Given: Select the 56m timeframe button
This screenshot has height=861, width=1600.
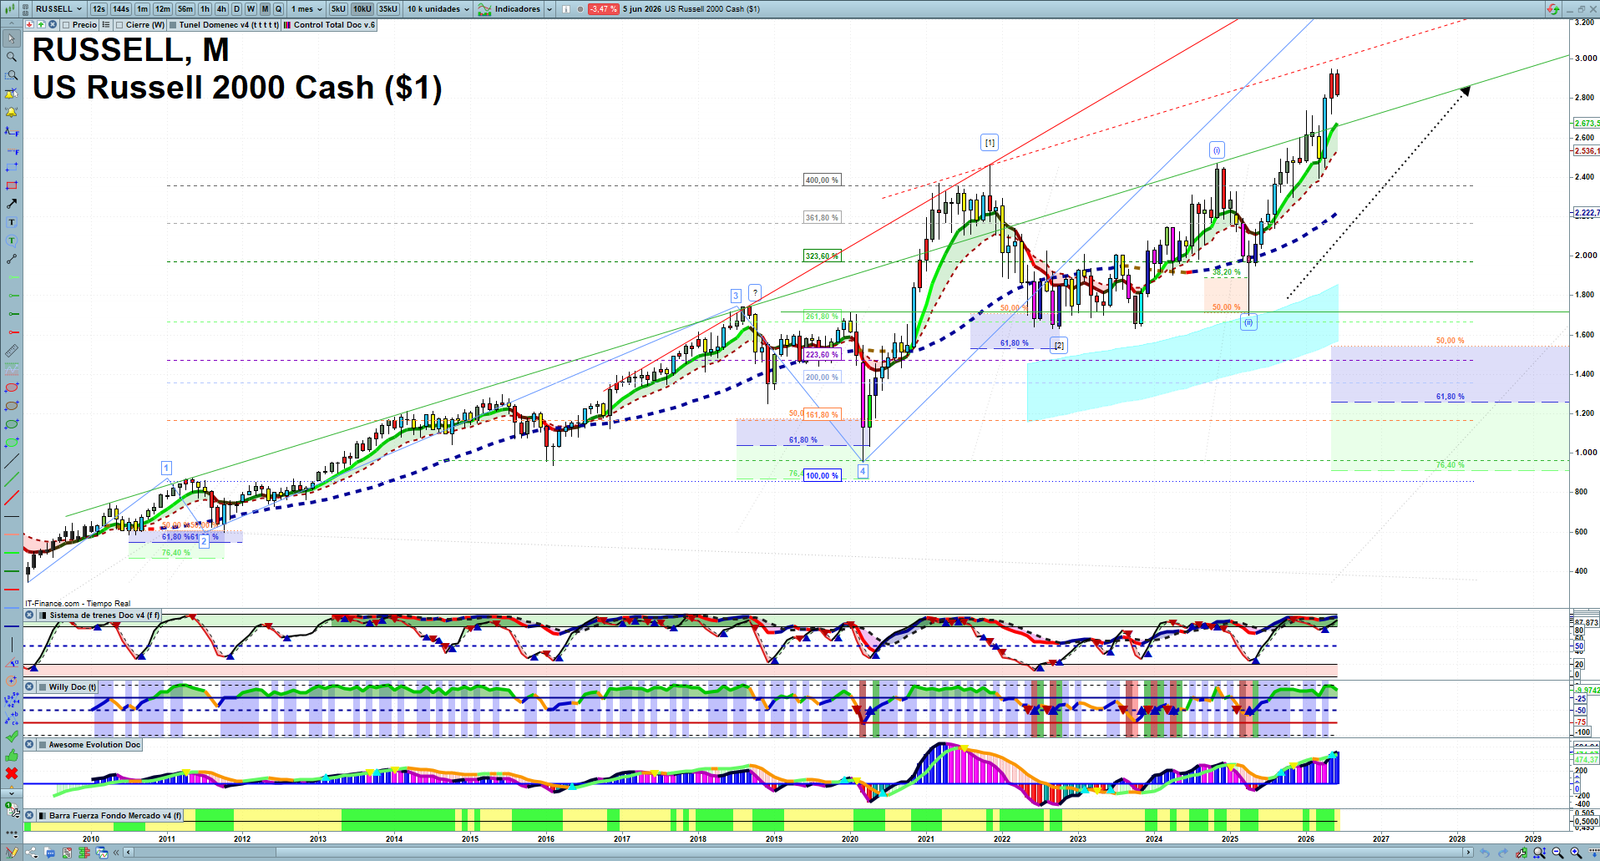Looking at the screenshot, I should [x=185, y=9].
